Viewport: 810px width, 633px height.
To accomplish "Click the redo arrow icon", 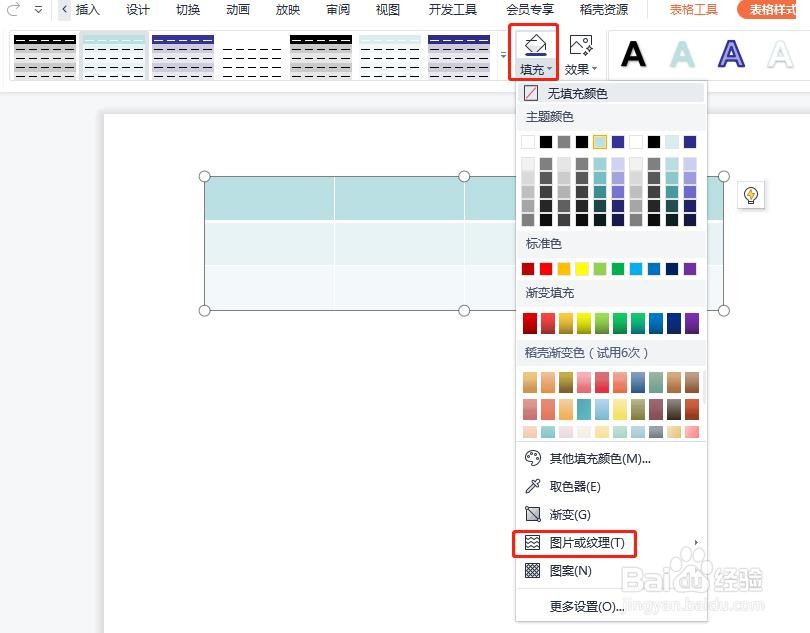I will click(14, 9).
